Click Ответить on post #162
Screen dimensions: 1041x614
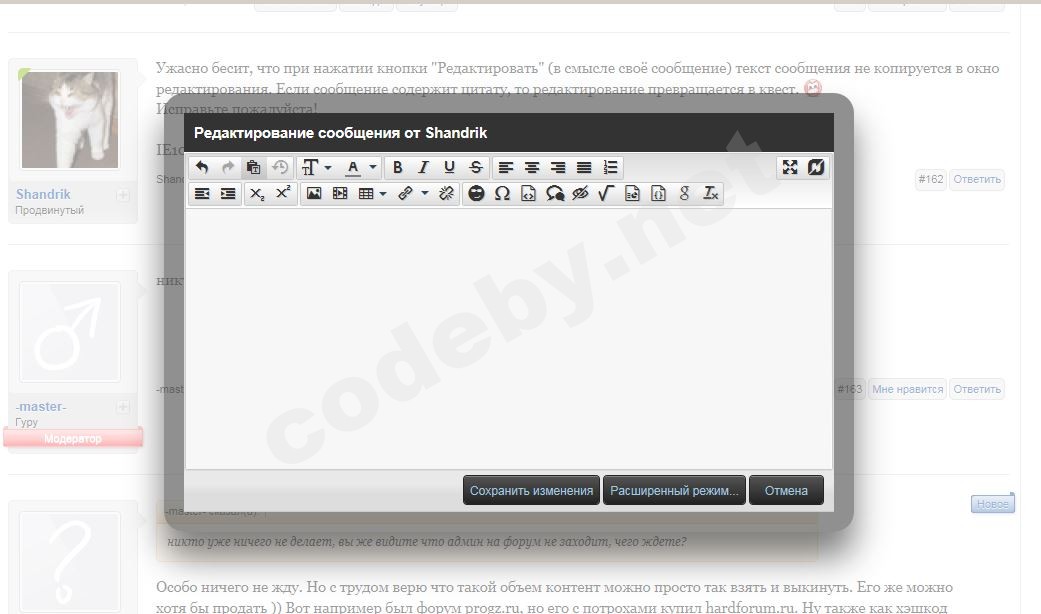tap(977, 179)
